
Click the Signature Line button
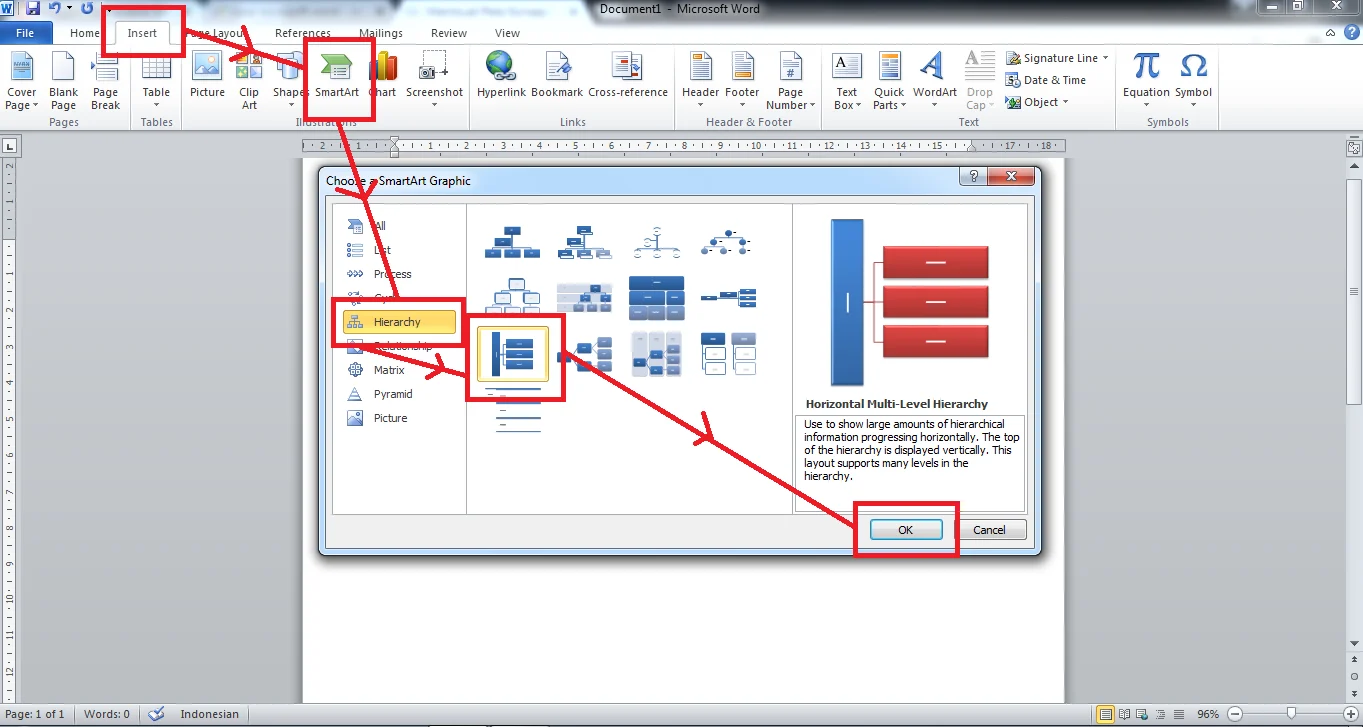1057,58
